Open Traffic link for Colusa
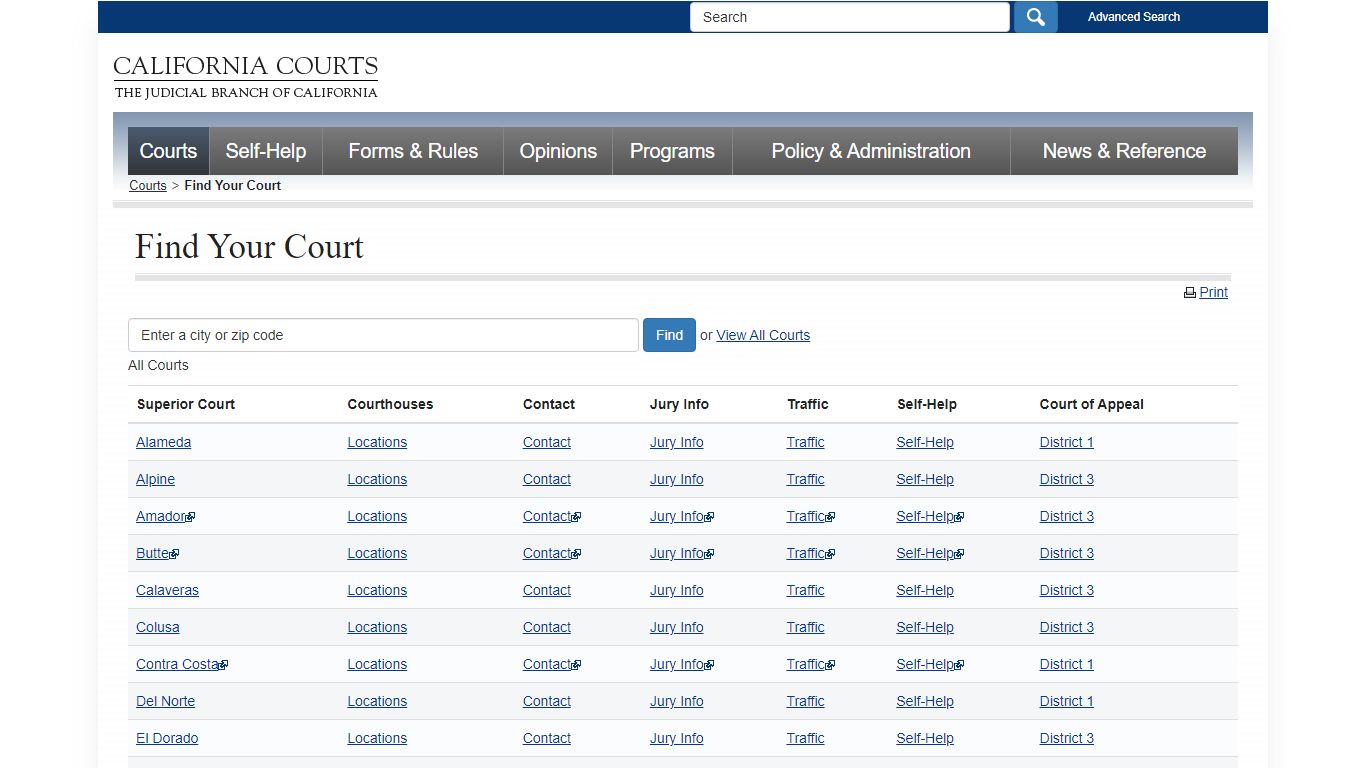The width and height of the screenshot is (1366, 768). [806, 627]
